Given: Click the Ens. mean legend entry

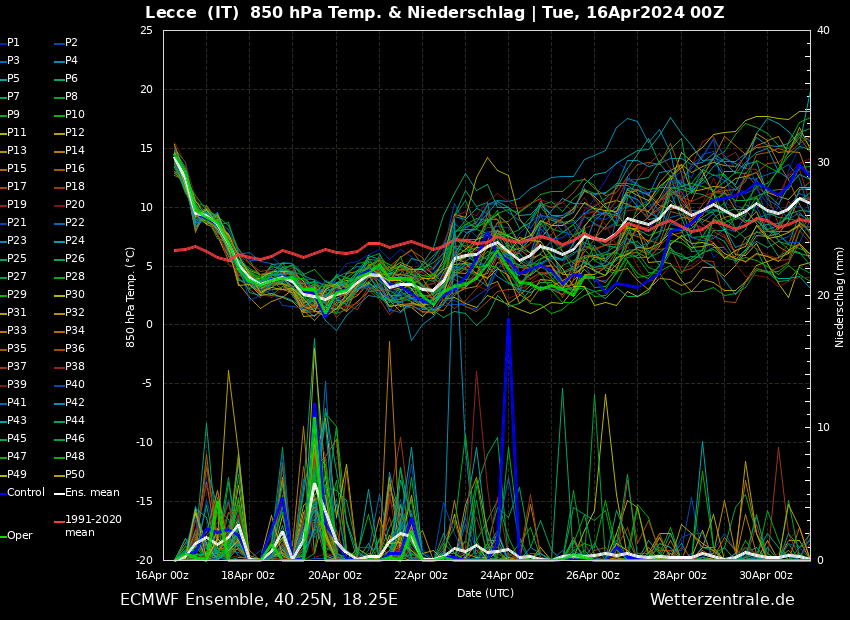Looking at the screenshot, I should [87, 492].
